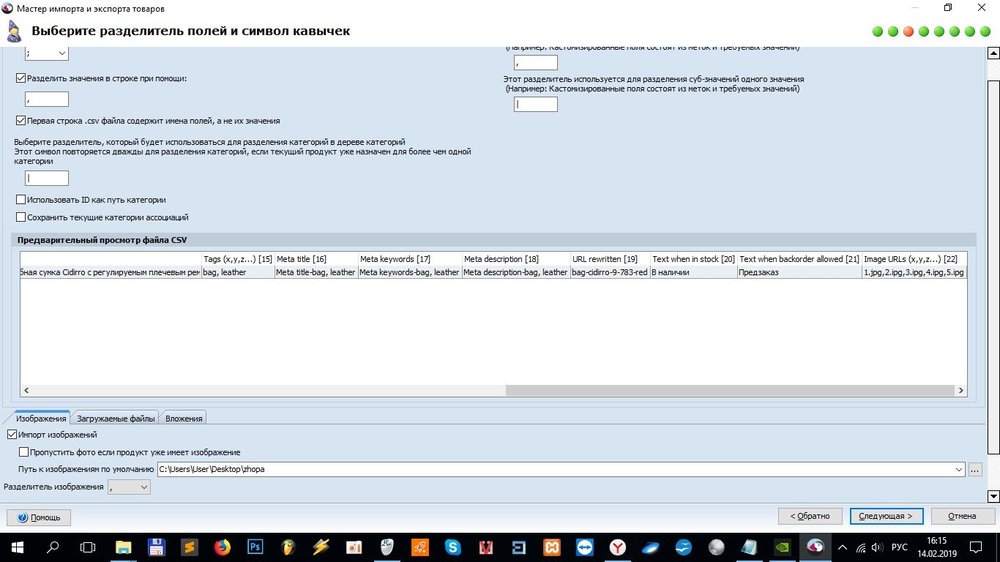
Task: Open XAMPP orange icon on taskbar
Action: [x=552, y=547]
